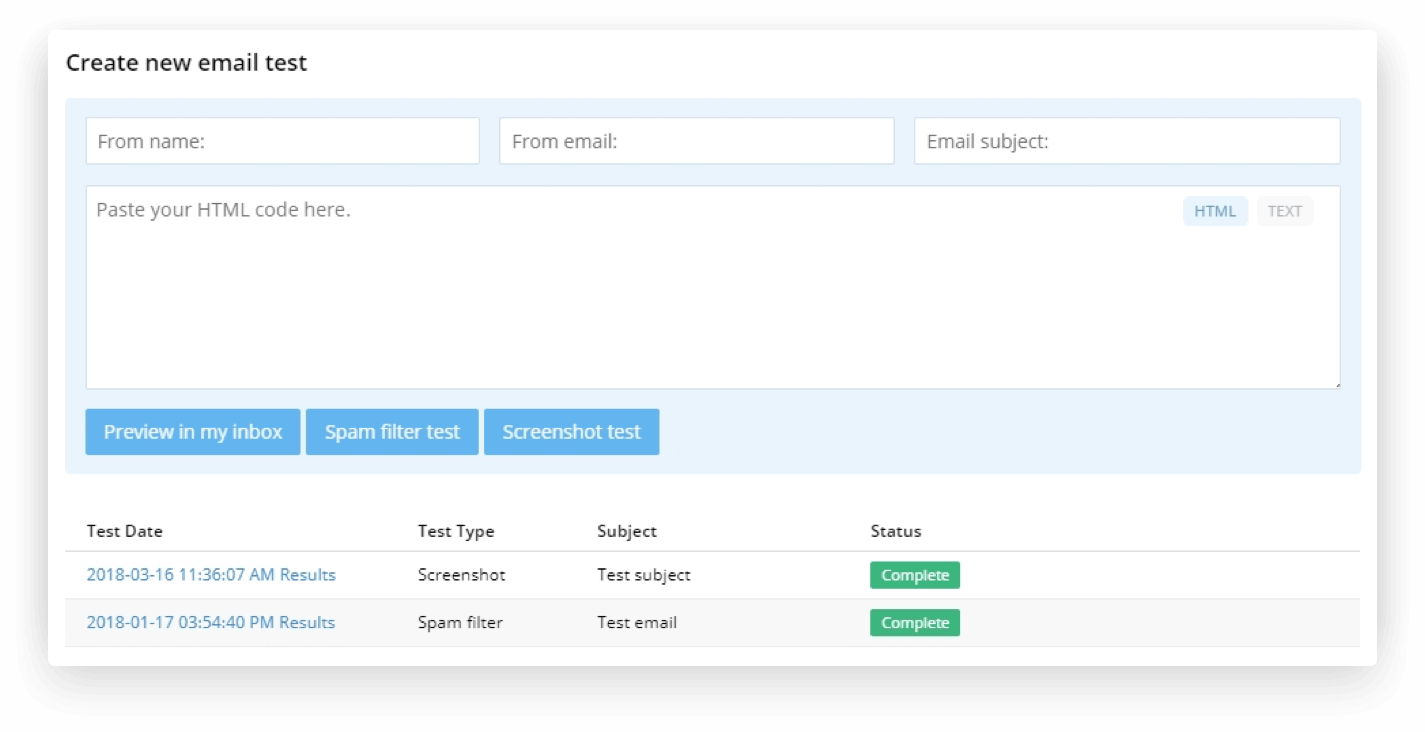Click the Test email subject cell
The image size is (1425, 732).
point(637,622)
